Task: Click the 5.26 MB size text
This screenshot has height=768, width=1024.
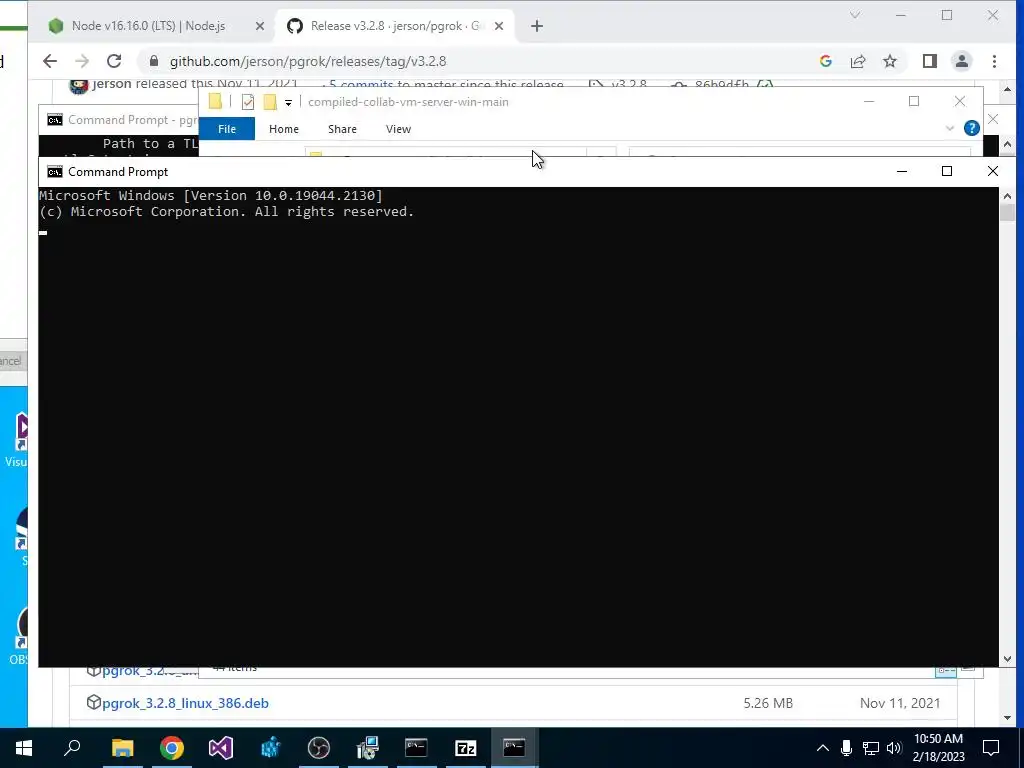Action: 768,703
